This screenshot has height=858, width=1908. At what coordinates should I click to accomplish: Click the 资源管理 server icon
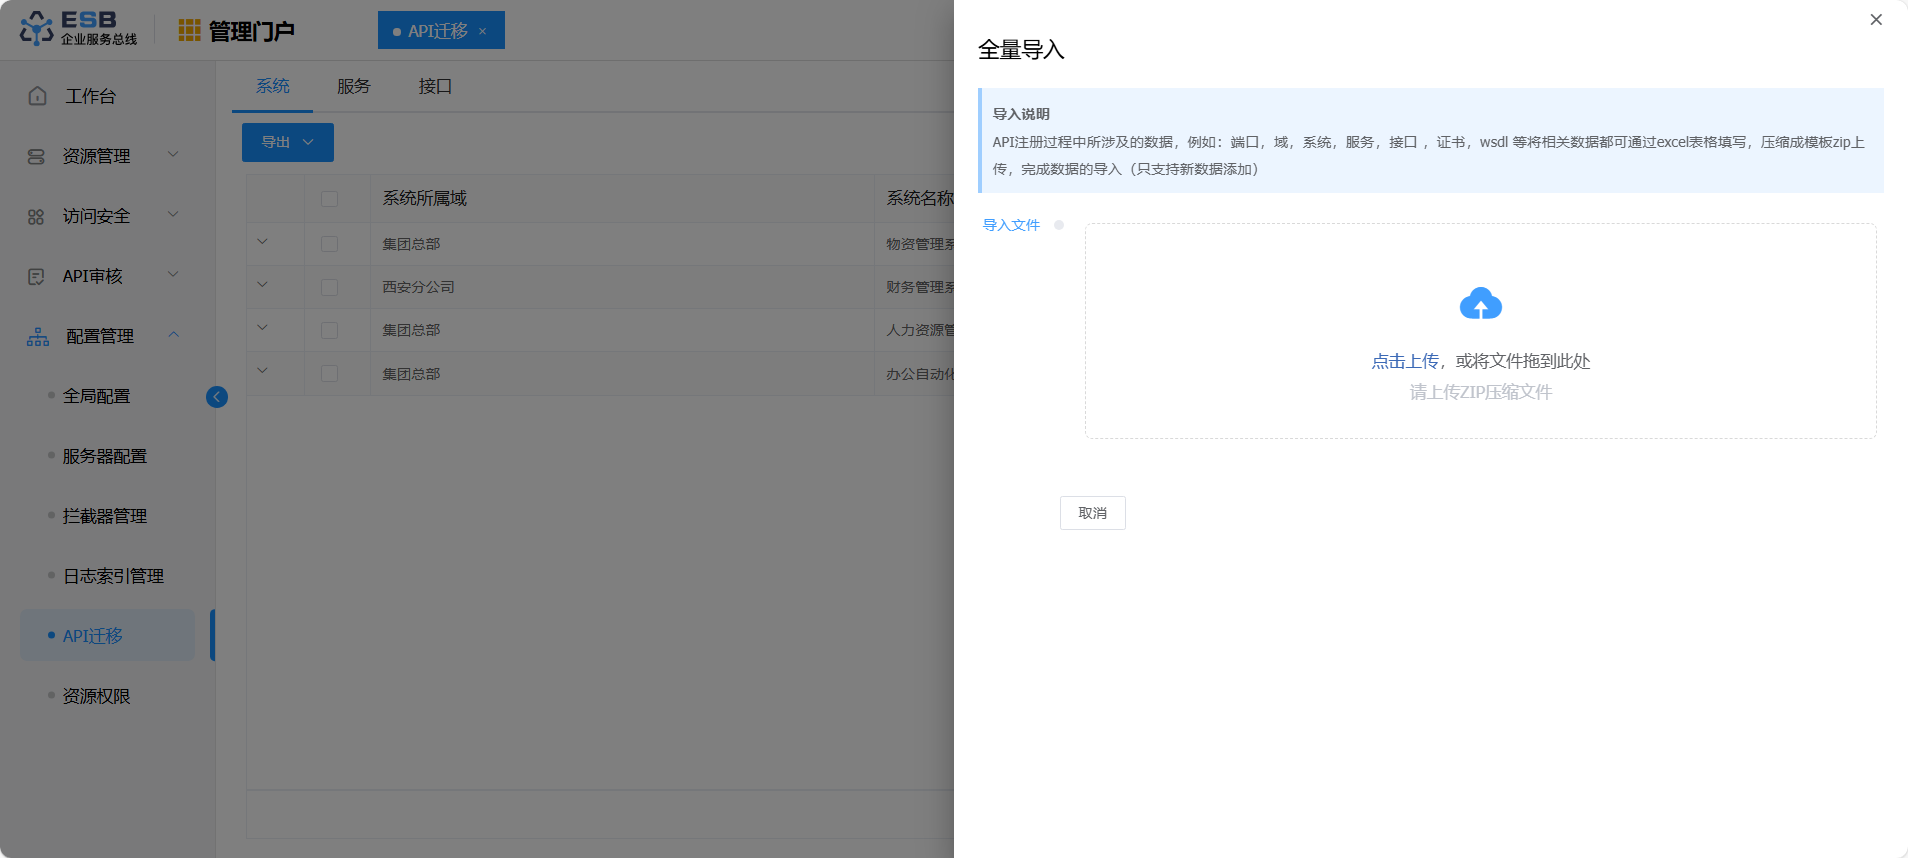point(36,157)
